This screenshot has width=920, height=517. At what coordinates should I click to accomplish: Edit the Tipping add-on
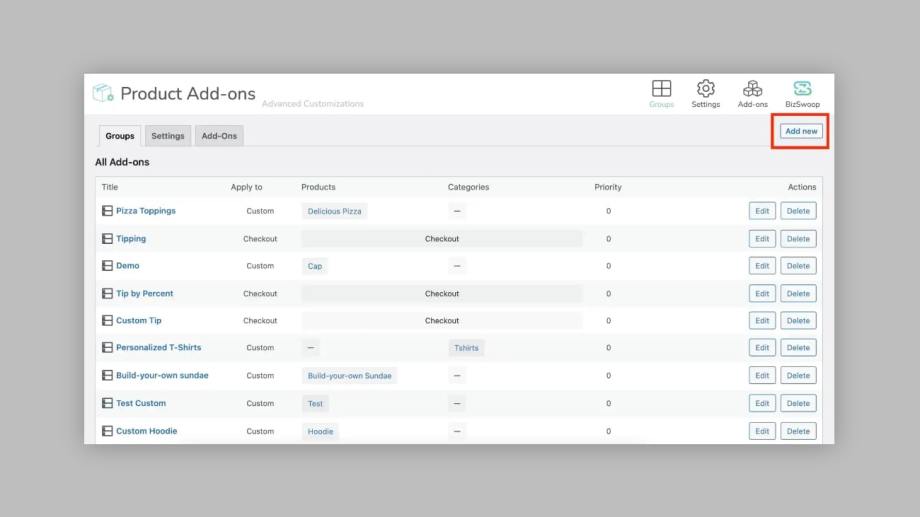pos(762,239)
